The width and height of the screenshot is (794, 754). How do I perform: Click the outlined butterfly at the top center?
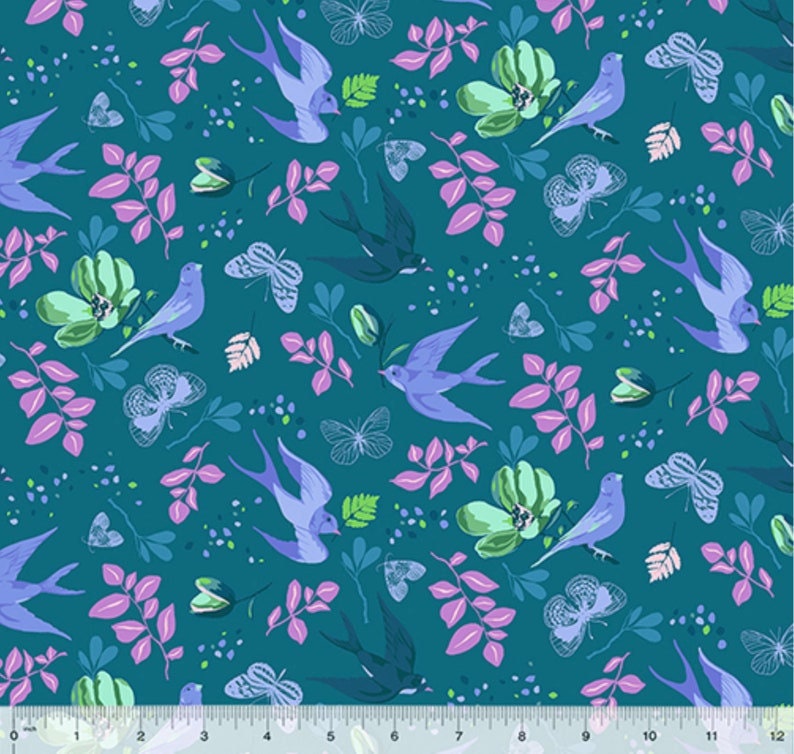click(x=356, y=20)
